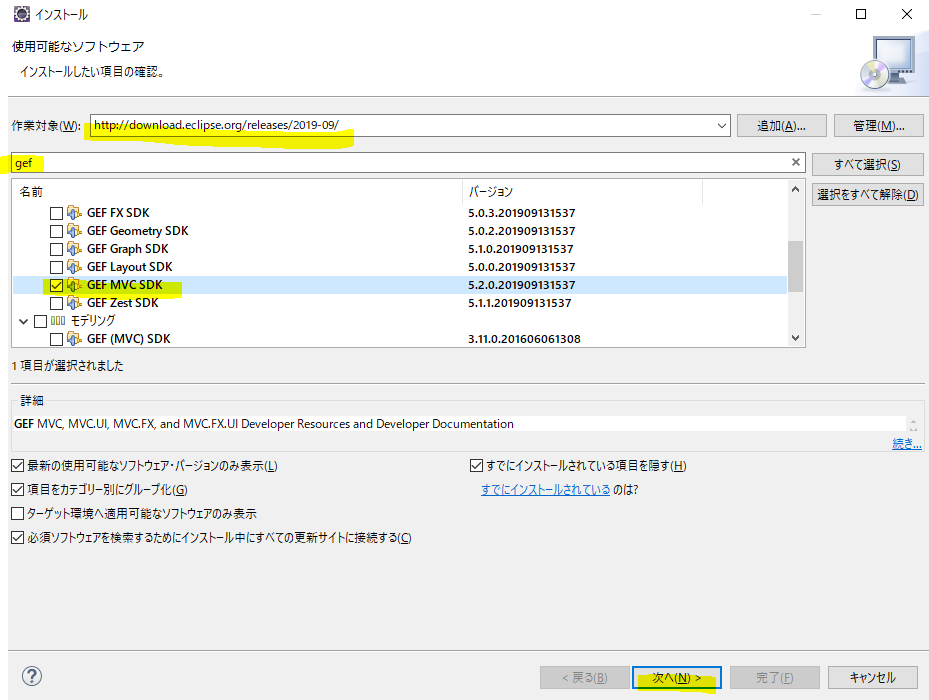Check the GEF Zest SDK checkbox
929x700 pixels.
click(56, 303)
